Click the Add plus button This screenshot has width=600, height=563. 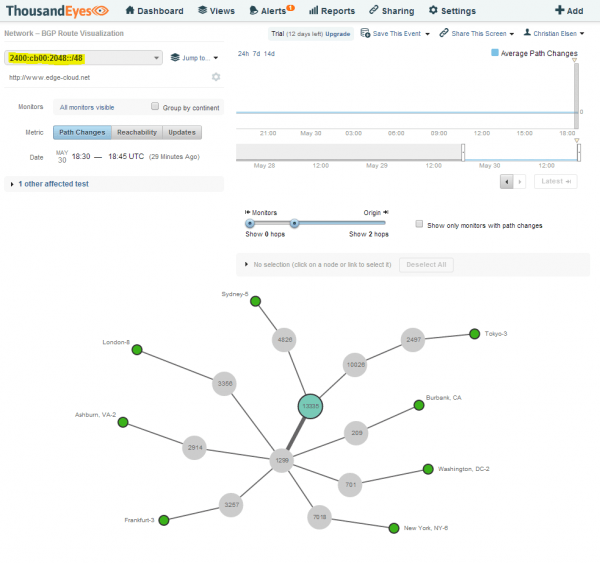569,11
